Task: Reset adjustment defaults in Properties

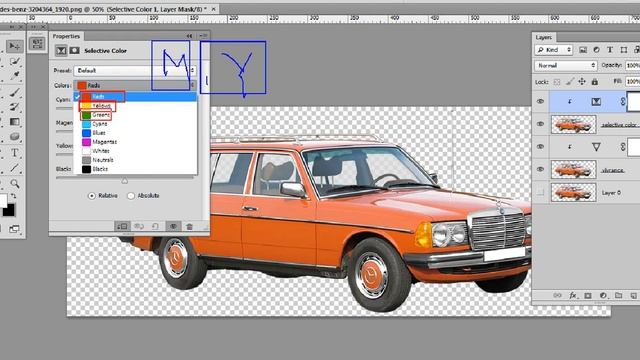Action: pos(156,226)
